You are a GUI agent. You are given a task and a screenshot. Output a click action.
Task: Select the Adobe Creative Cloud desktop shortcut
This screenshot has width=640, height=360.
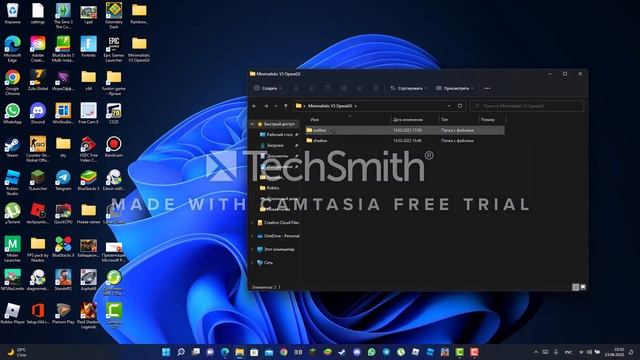[38, 49]
